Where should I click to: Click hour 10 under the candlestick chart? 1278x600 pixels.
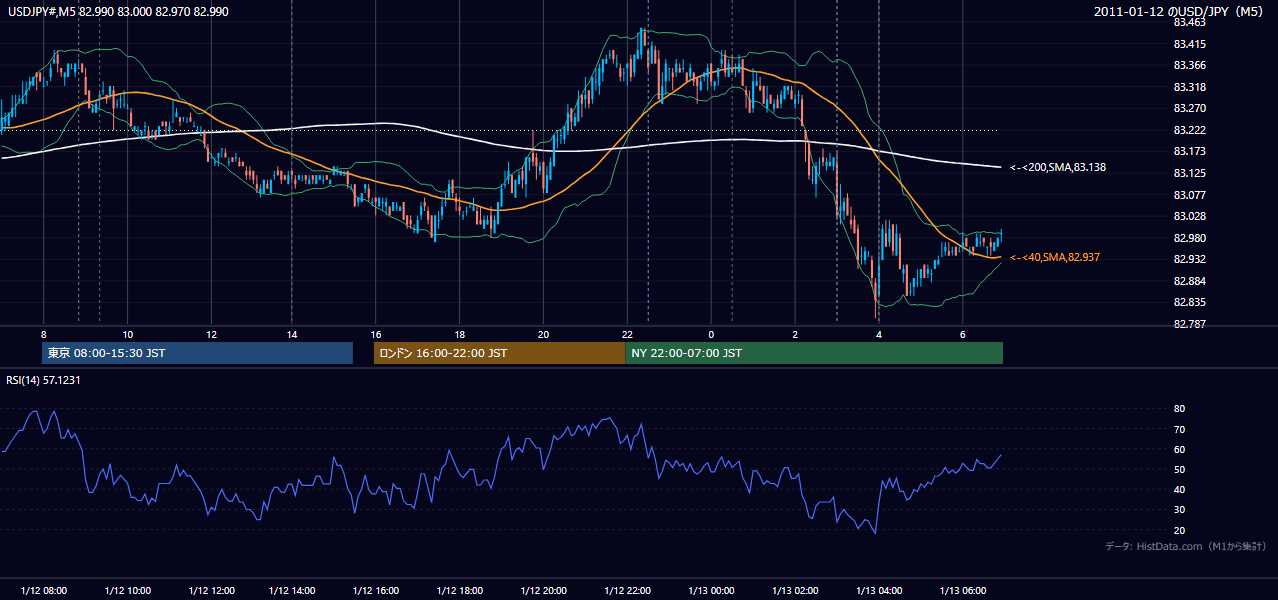(x=127, y=334)
